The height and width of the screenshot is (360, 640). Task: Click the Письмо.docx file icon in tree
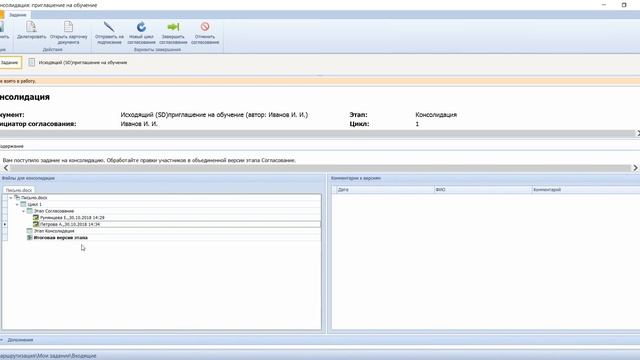click(17, 198)
